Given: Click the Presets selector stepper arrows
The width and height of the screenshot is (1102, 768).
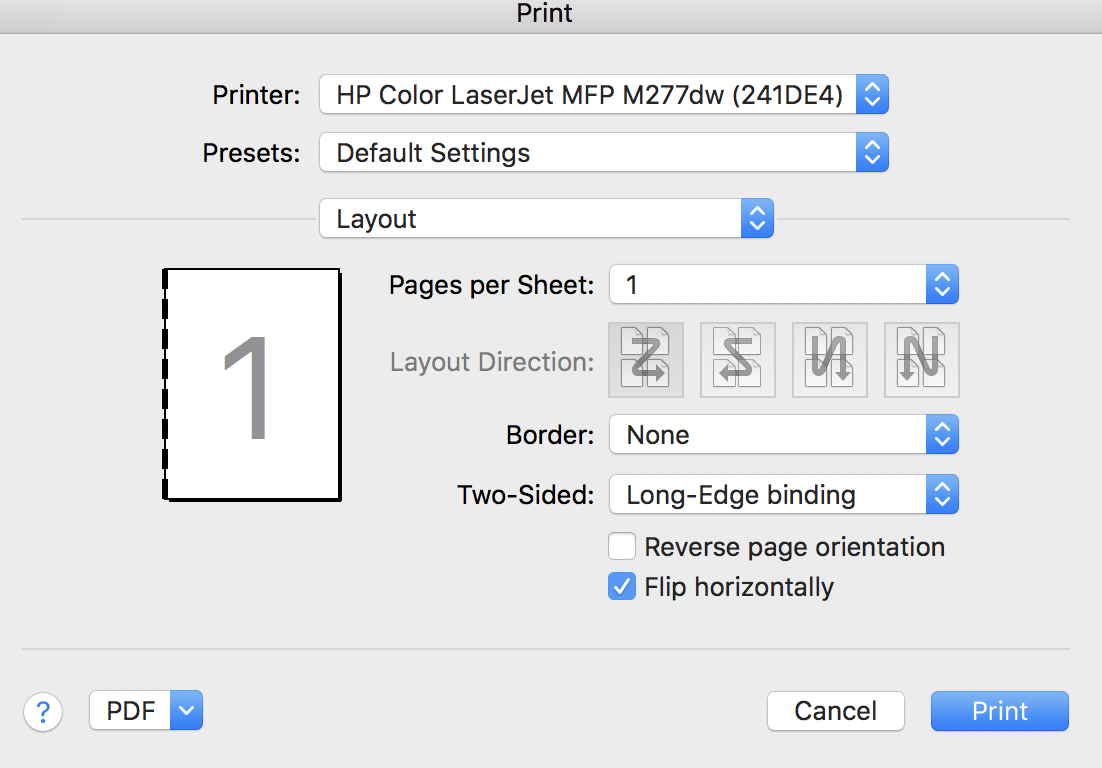Looking at the screenshot, I should [872, 153].
